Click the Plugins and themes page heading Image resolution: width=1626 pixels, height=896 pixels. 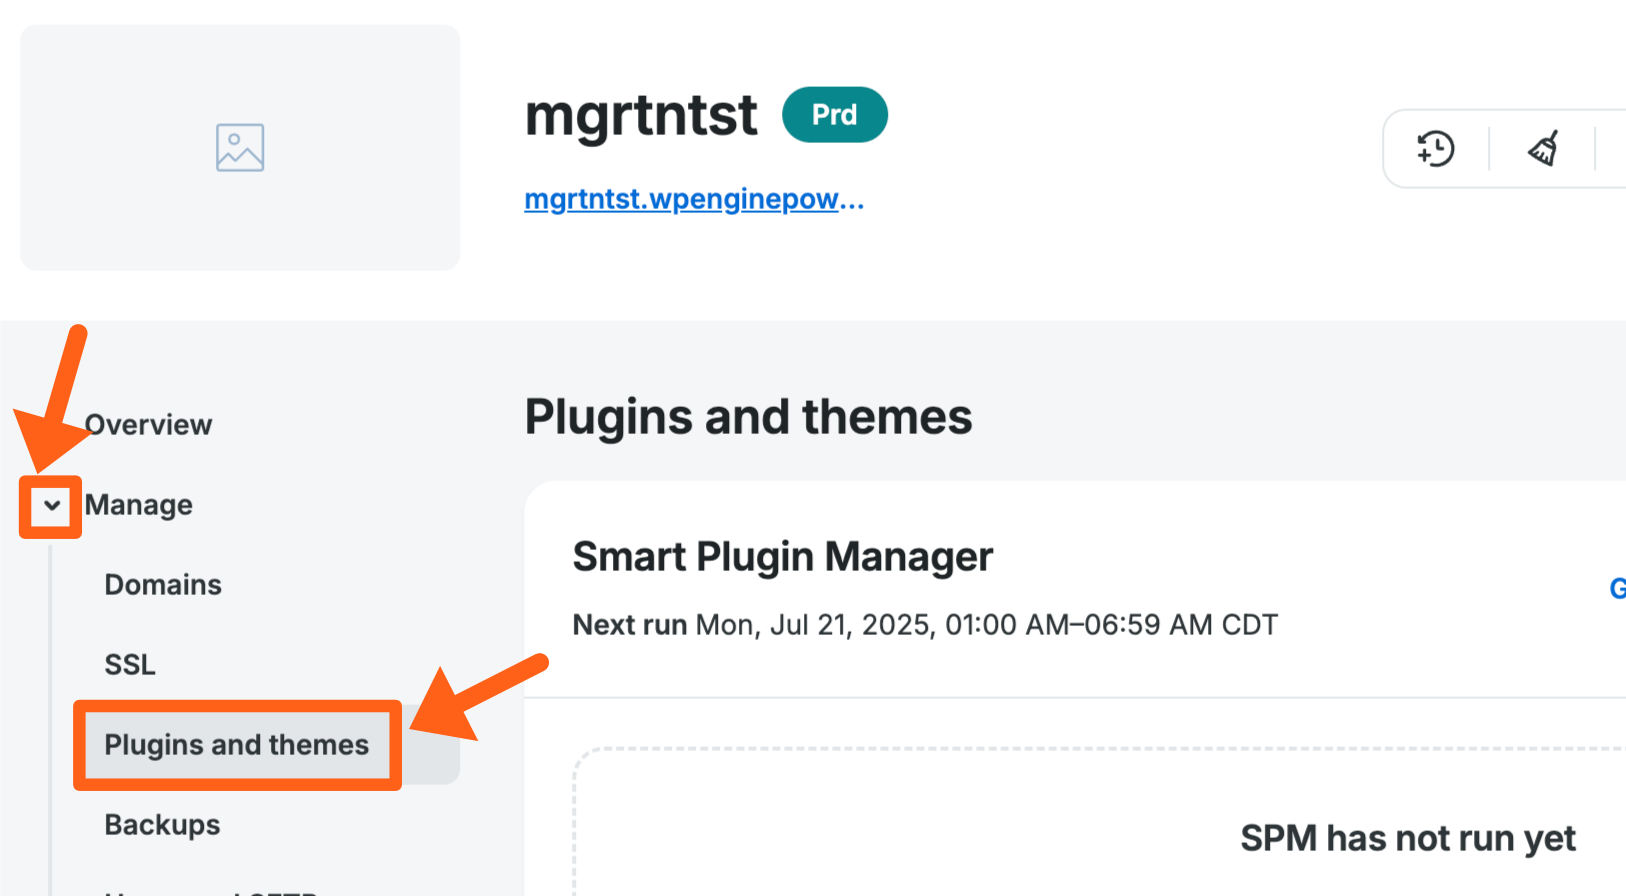(748, 417)
